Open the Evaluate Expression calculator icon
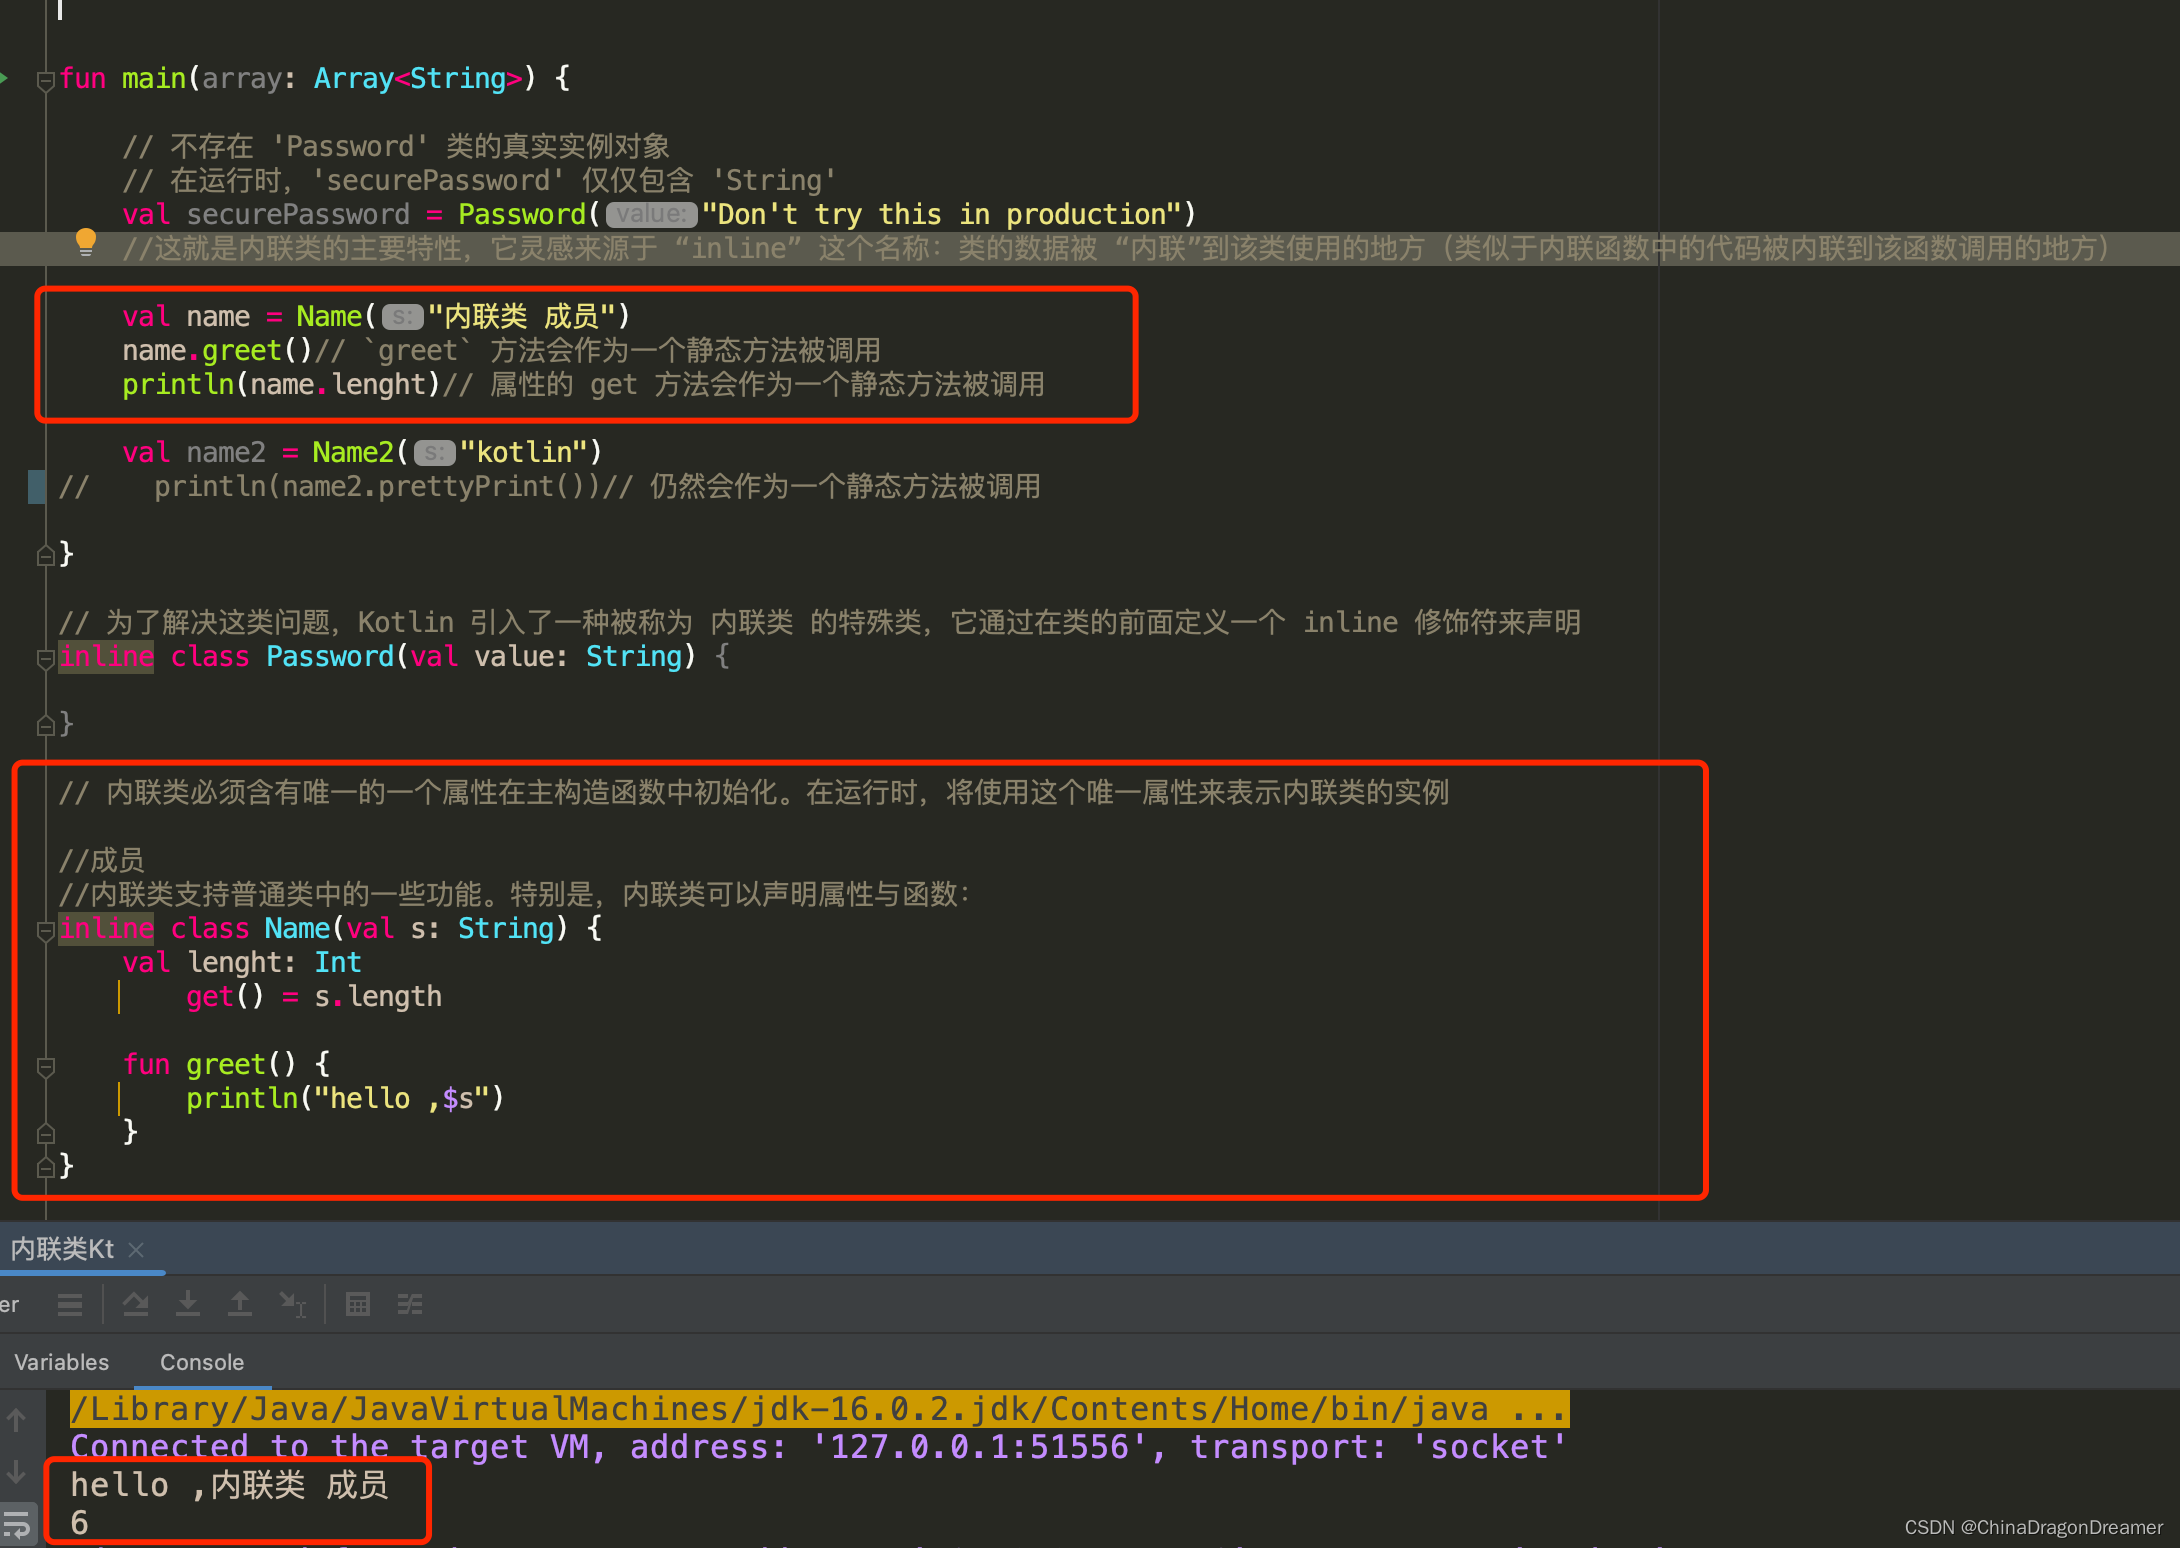This screenshot has height=1548, width=2180. 357,1304
